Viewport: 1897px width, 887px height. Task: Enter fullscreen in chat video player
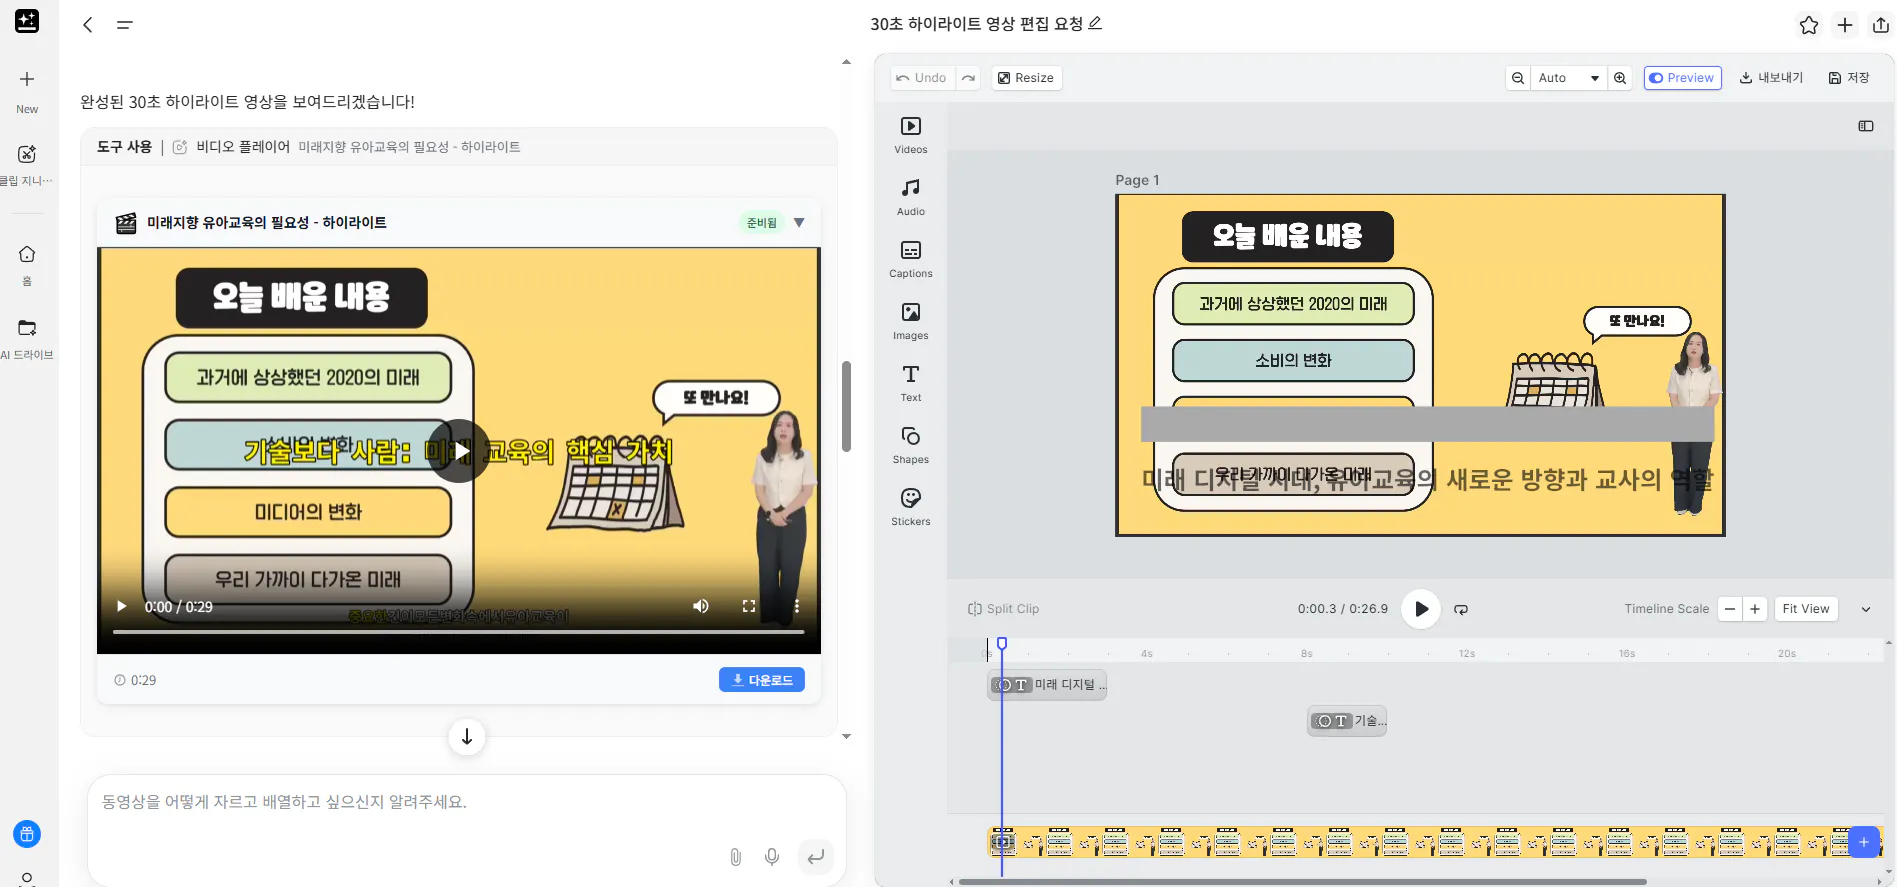pyautogui.click(x=748, y=606)
